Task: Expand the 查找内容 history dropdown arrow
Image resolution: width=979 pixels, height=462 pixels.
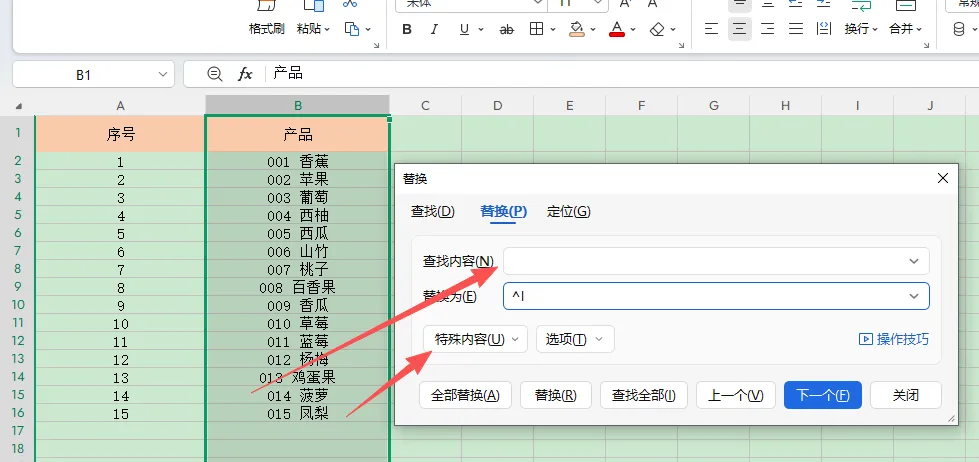Action: tap(914, 261)
